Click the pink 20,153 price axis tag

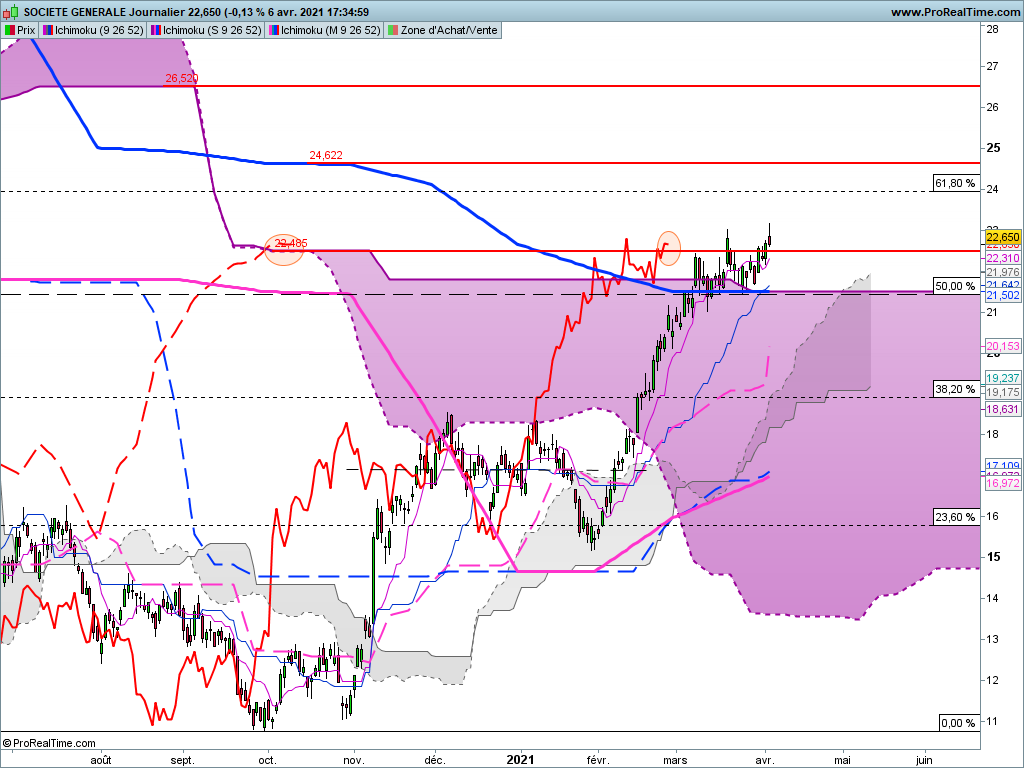point(1002,347)
